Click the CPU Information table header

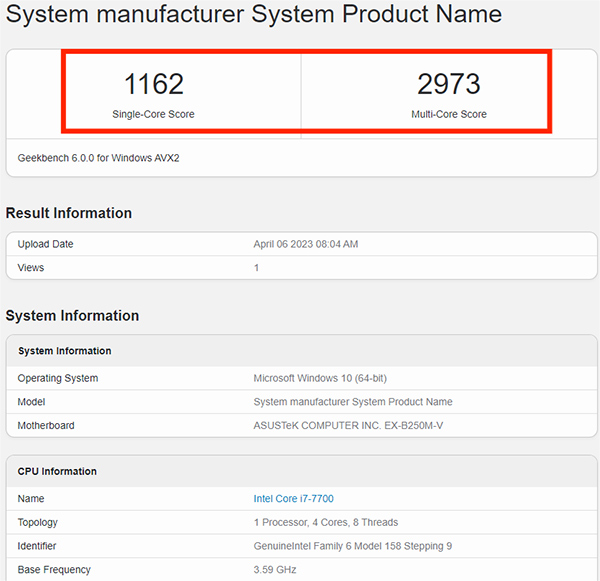point(57,471)
